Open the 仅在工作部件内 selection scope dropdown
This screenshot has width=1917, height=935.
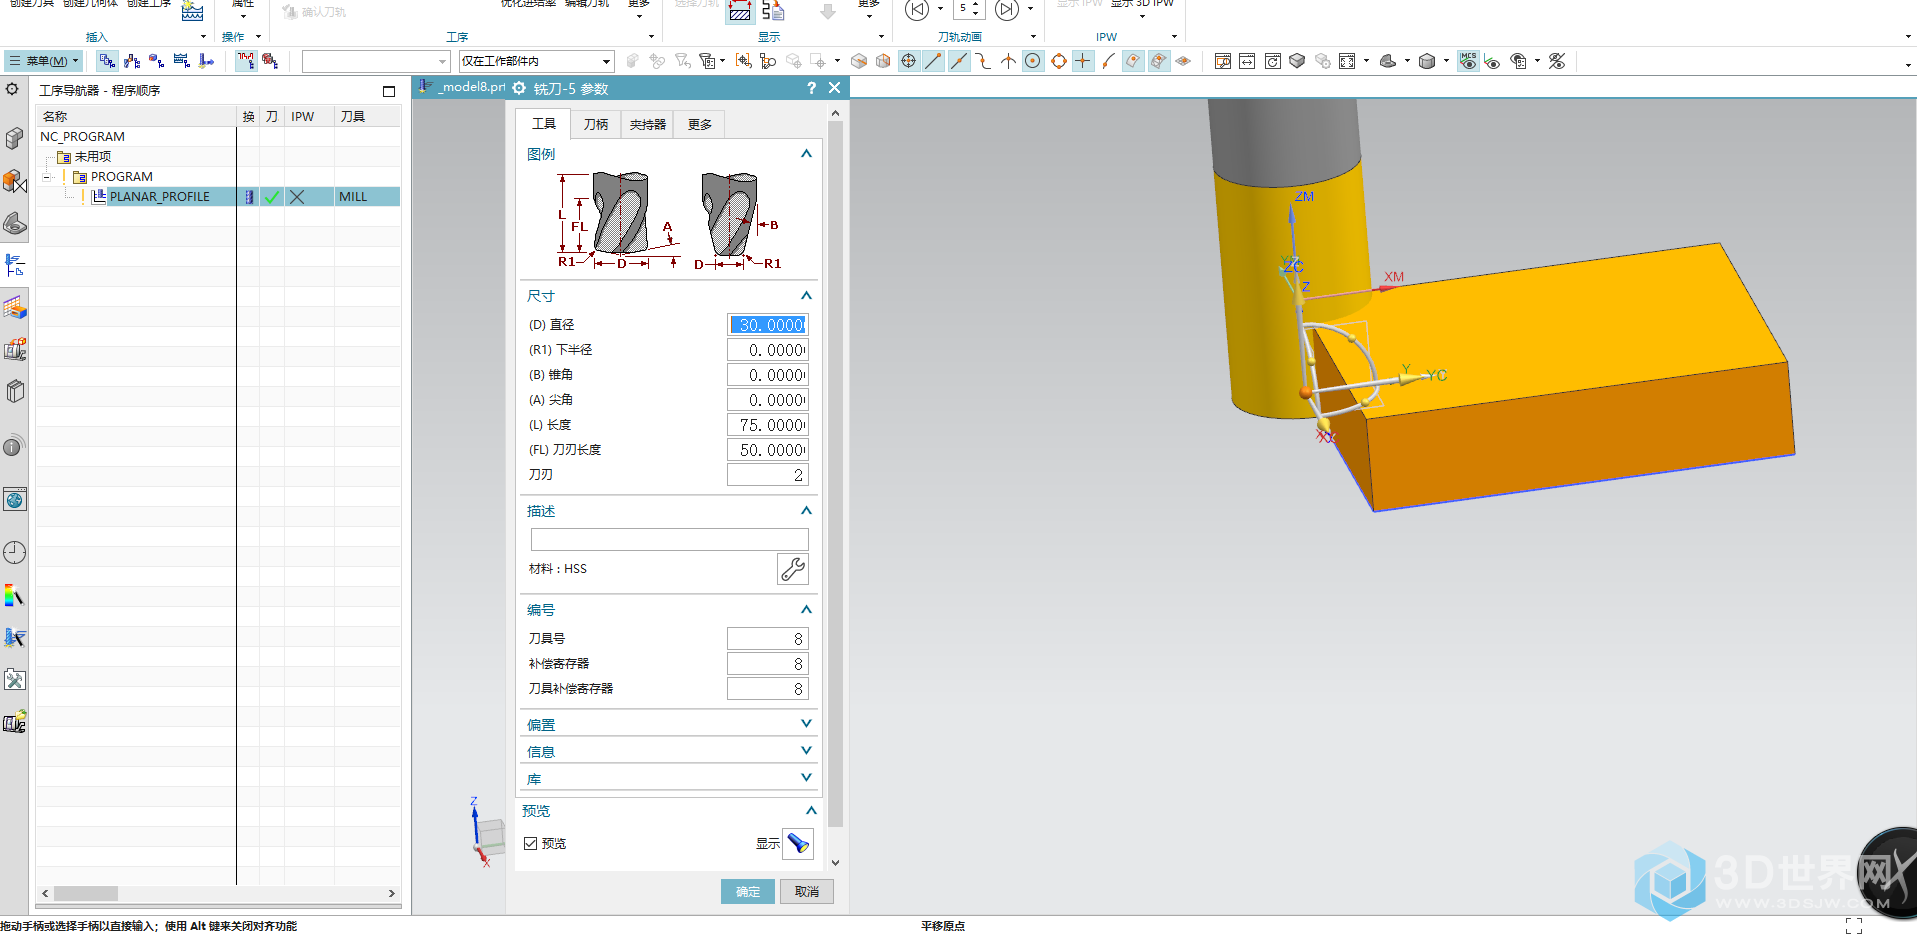(x=536, y=61)
